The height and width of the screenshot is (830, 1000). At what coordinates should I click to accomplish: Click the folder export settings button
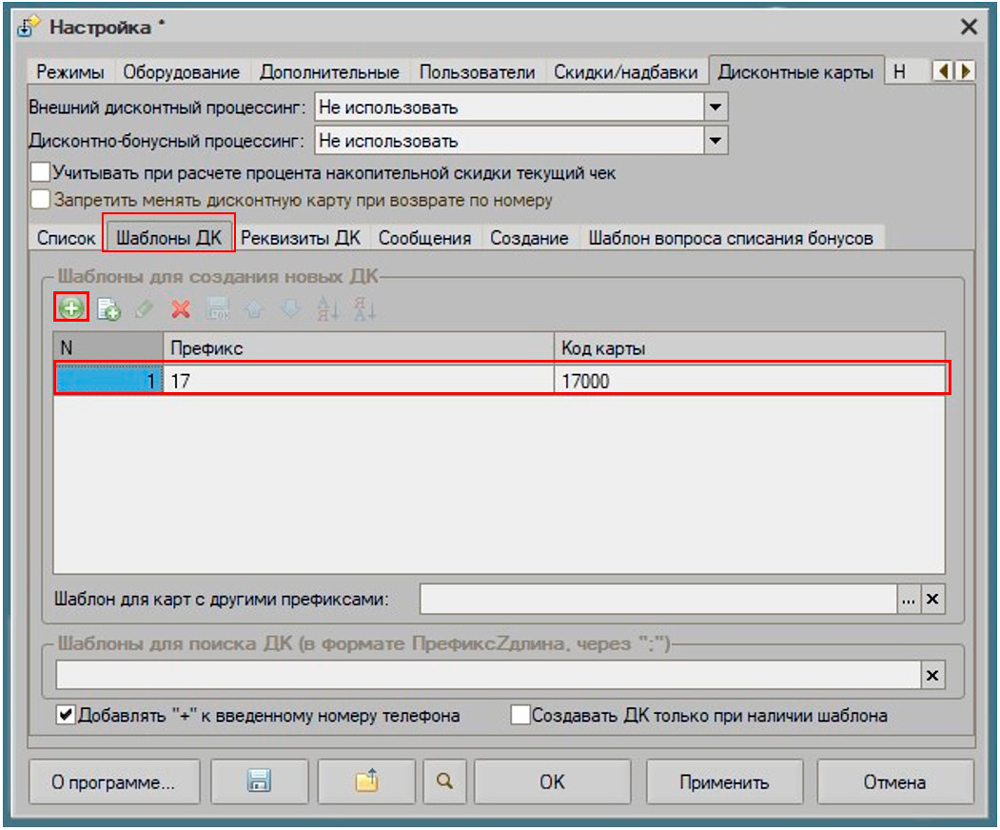[366, 782]
